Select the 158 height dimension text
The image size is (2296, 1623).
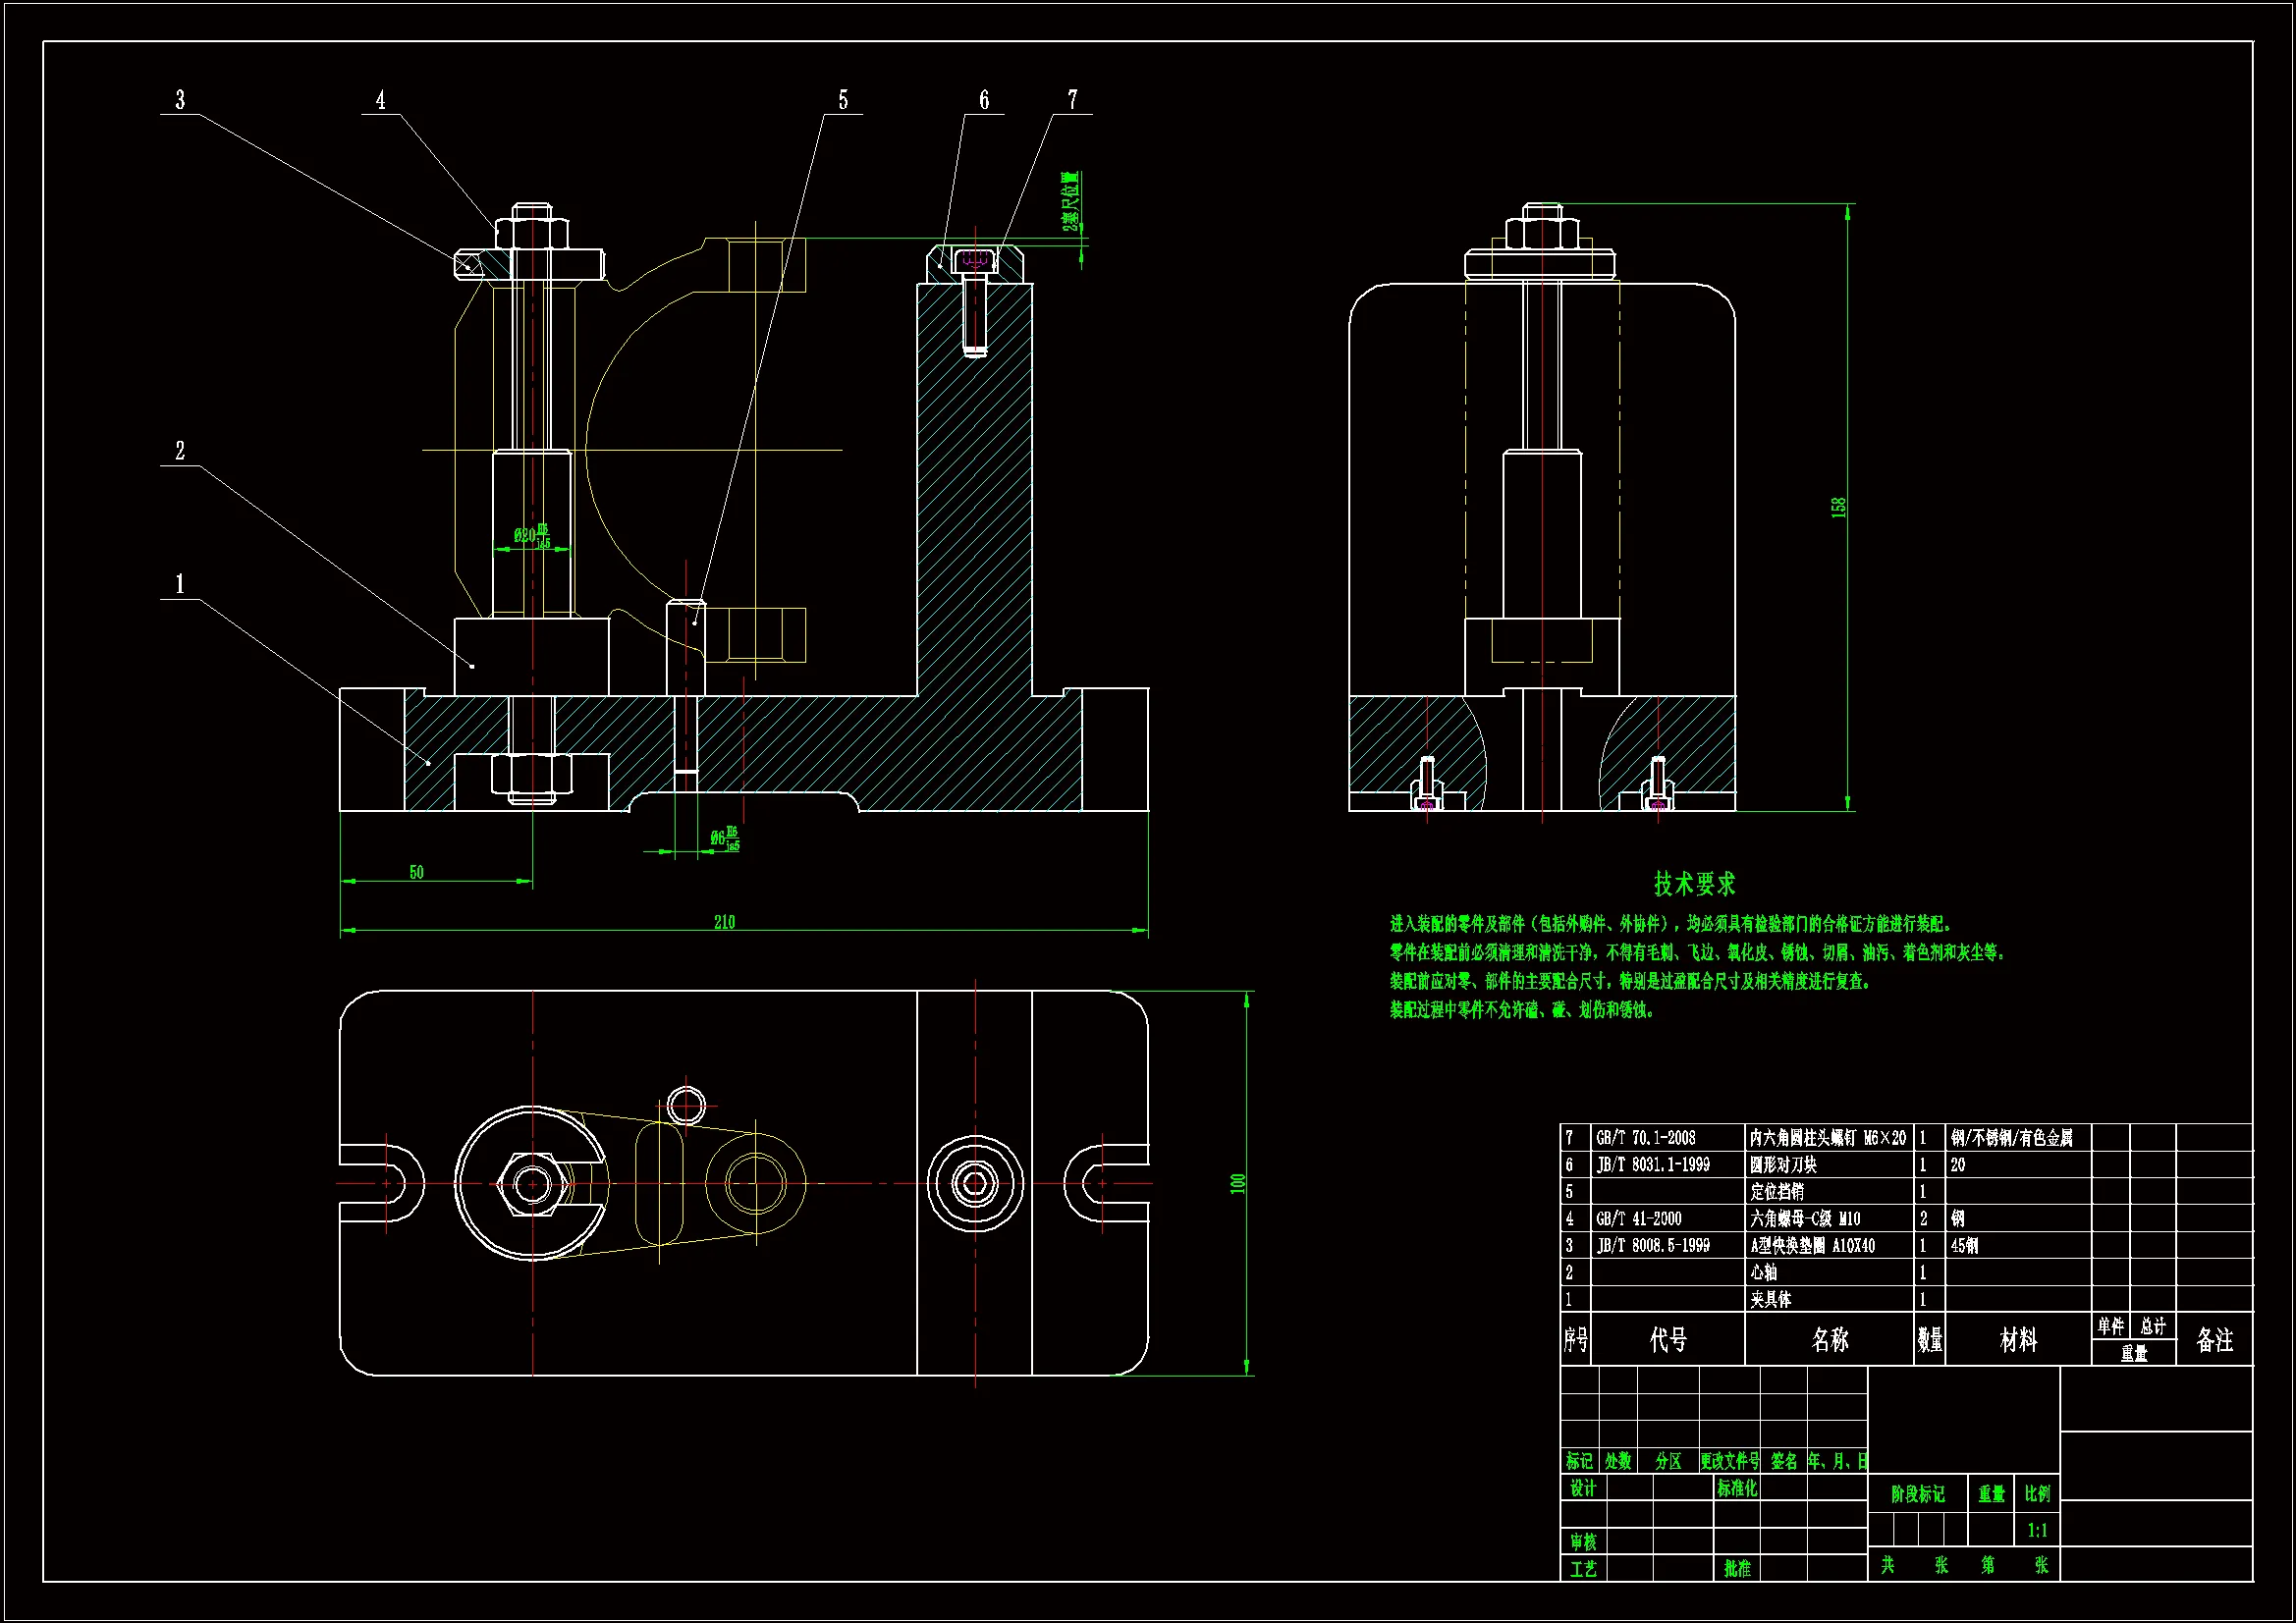tap(1838, 507)
